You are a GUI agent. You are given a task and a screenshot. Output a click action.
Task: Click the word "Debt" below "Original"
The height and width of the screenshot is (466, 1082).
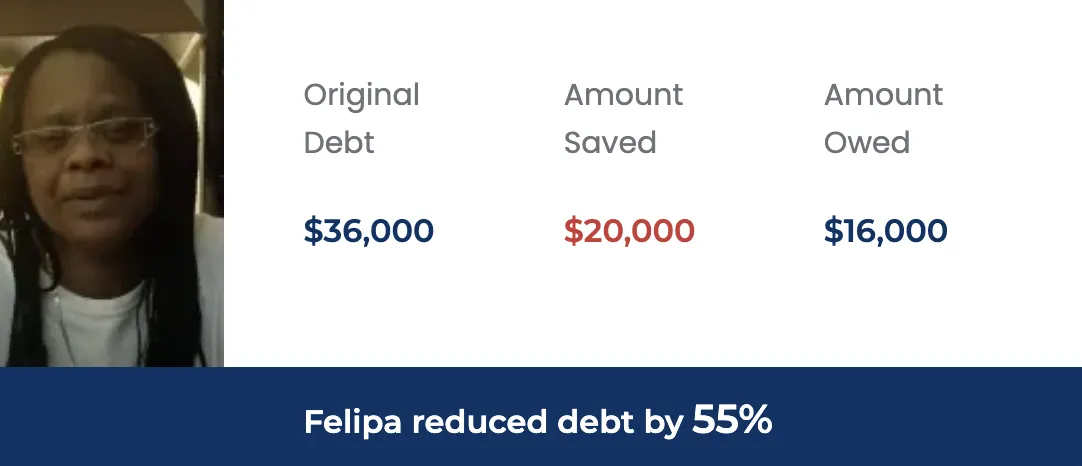click(x=339, y=143)
